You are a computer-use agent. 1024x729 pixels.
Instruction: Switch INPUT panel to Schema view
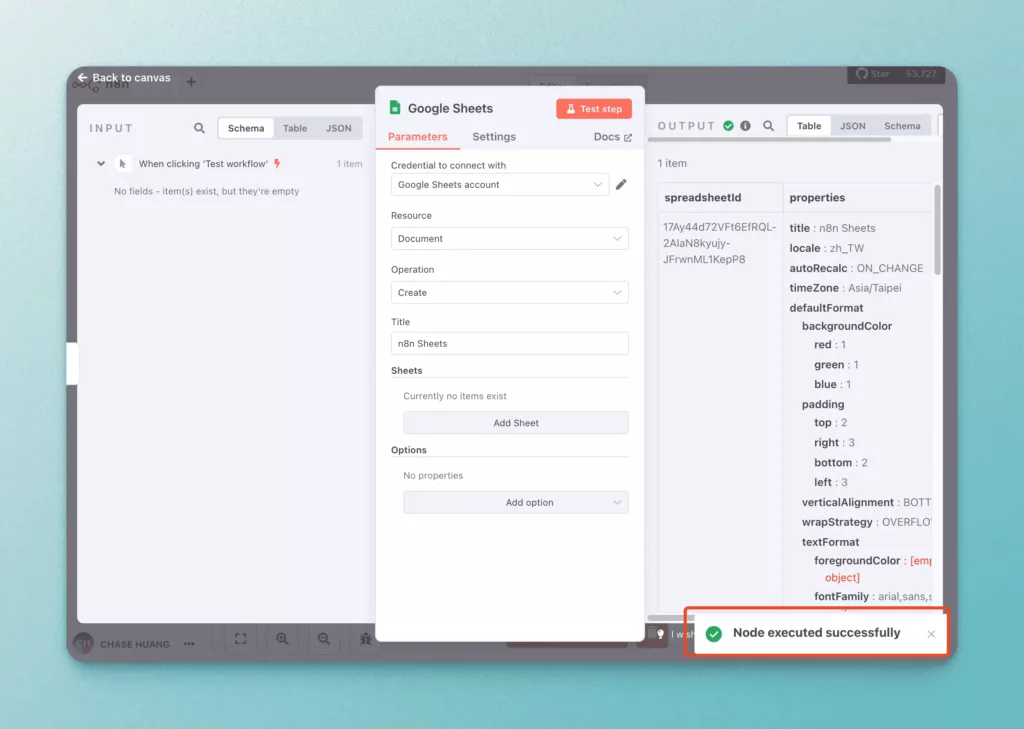point(246,128)
